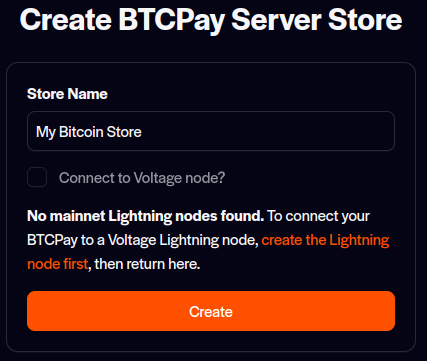This screenshot has height=361, width=427.
Task: Click the 'Store Name' field label
Action: click(x=67, y=94)
